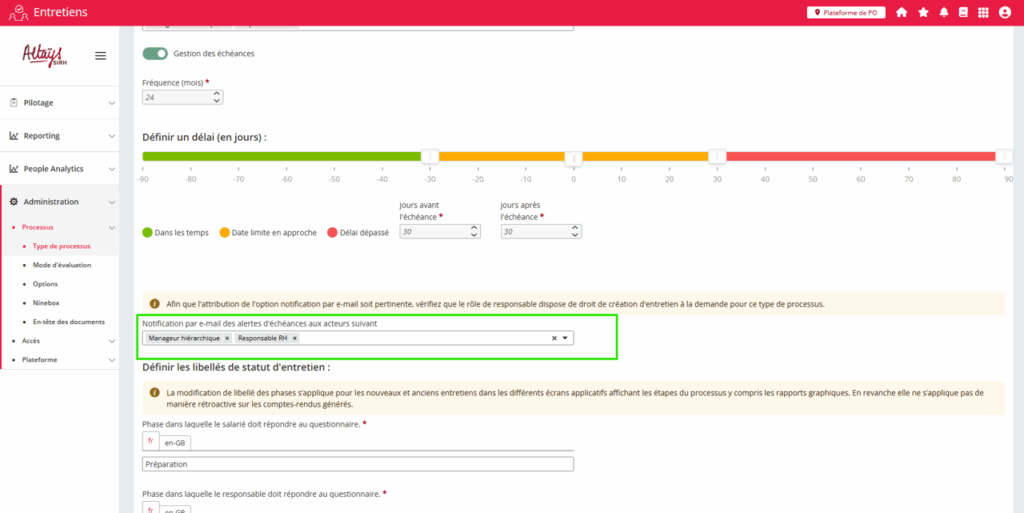Viewport: 1024px width, 513px height.
Task: Open Mode d'évaluation in sidebar
Action: [62, 265]
